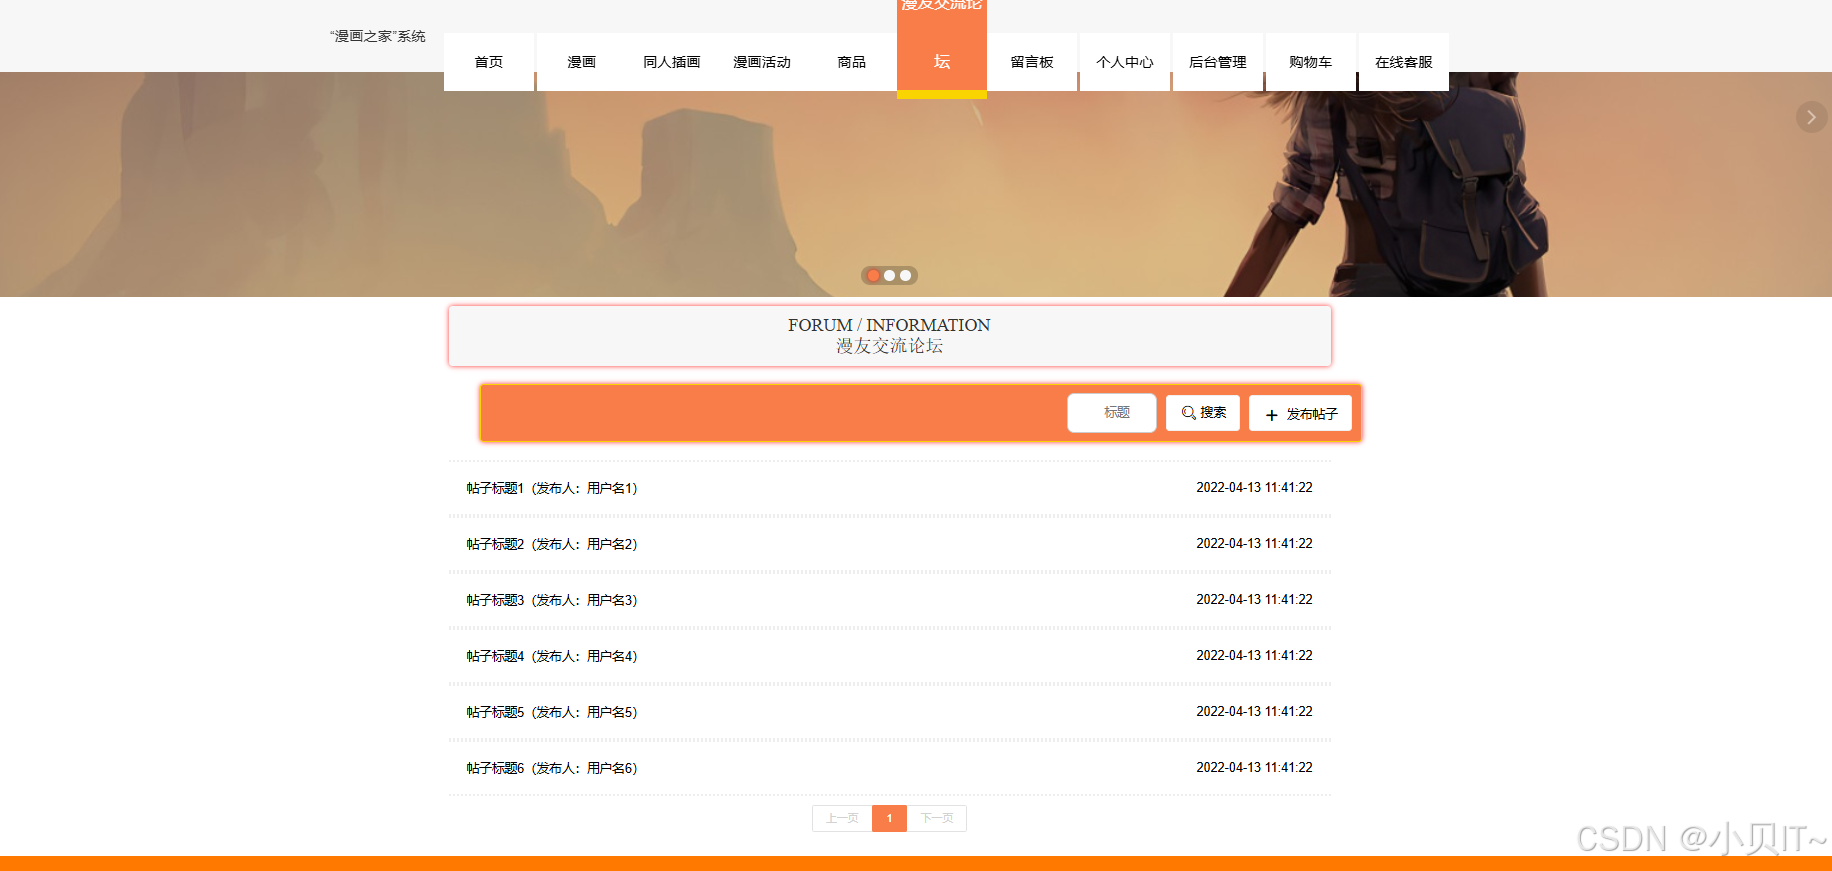The image size is (1832, 871).
Task: Click the 发布帖子 button
Action: [x=1300, y=413]
